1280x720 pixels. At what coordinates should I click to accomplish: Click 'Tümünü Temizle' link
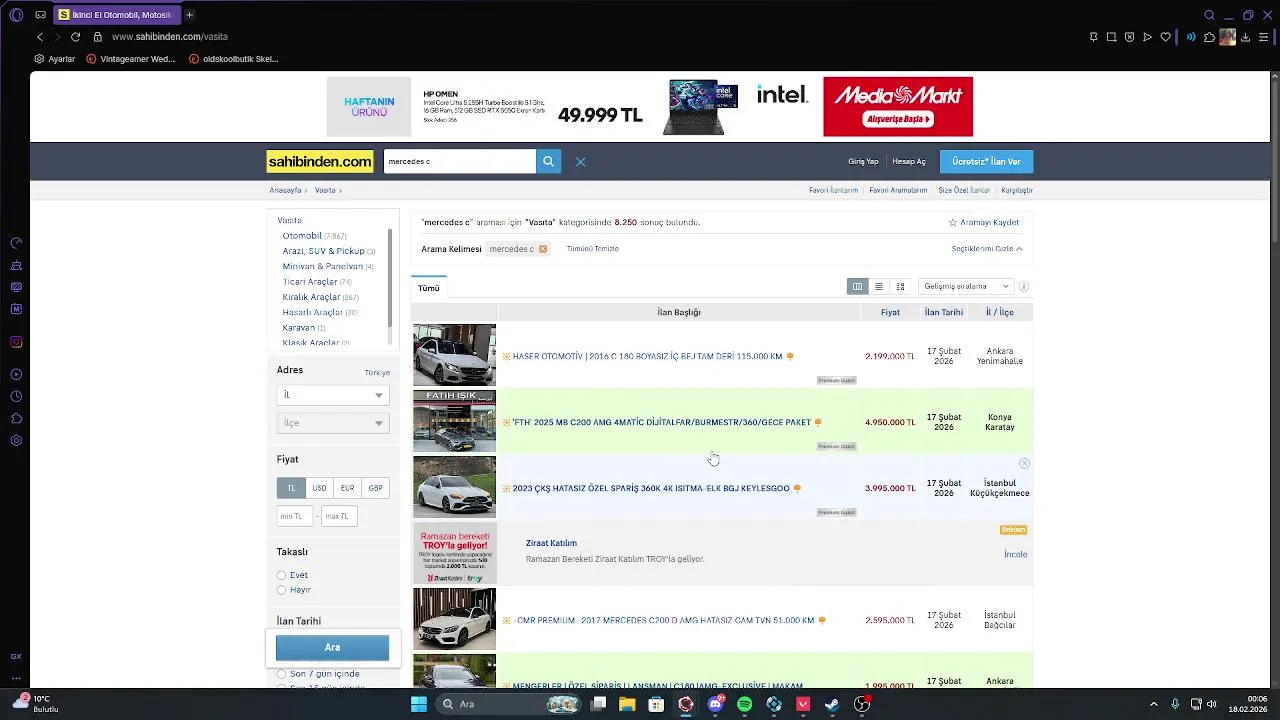tap(593, 249)
